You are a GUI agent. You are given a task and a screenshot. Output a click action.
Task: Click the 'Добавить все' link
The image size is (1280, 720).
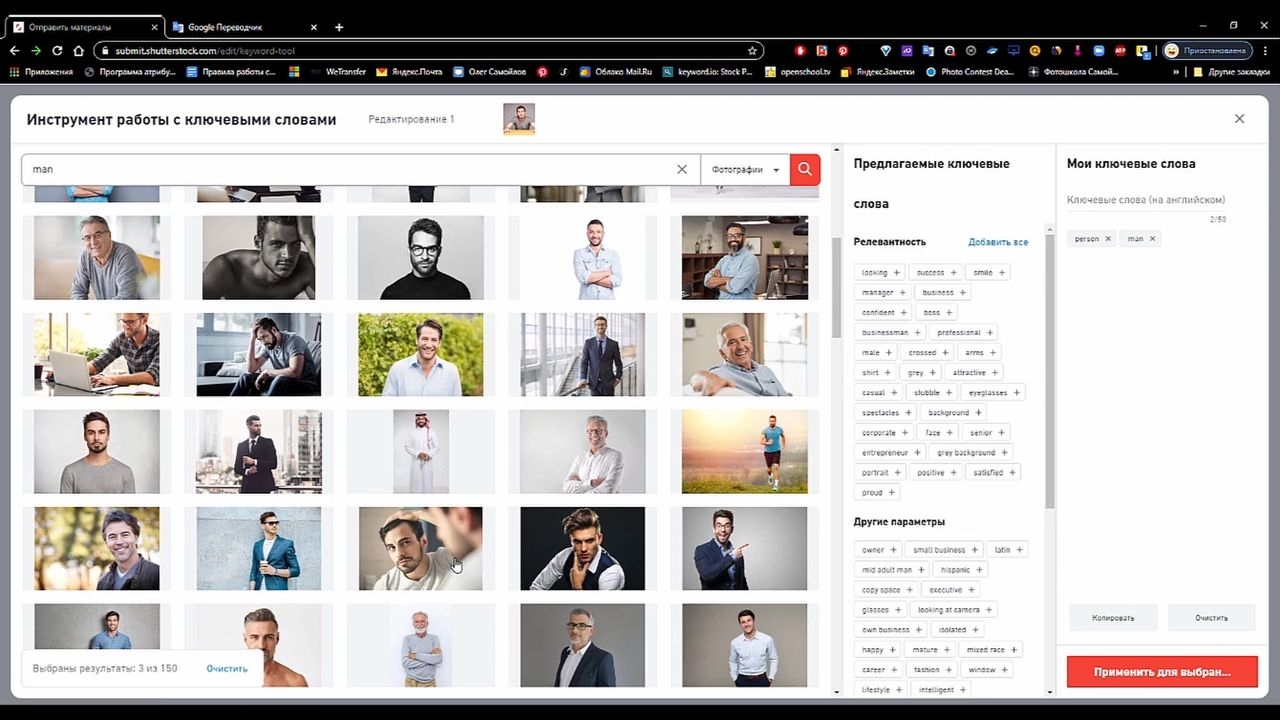[x=998, y=242]
